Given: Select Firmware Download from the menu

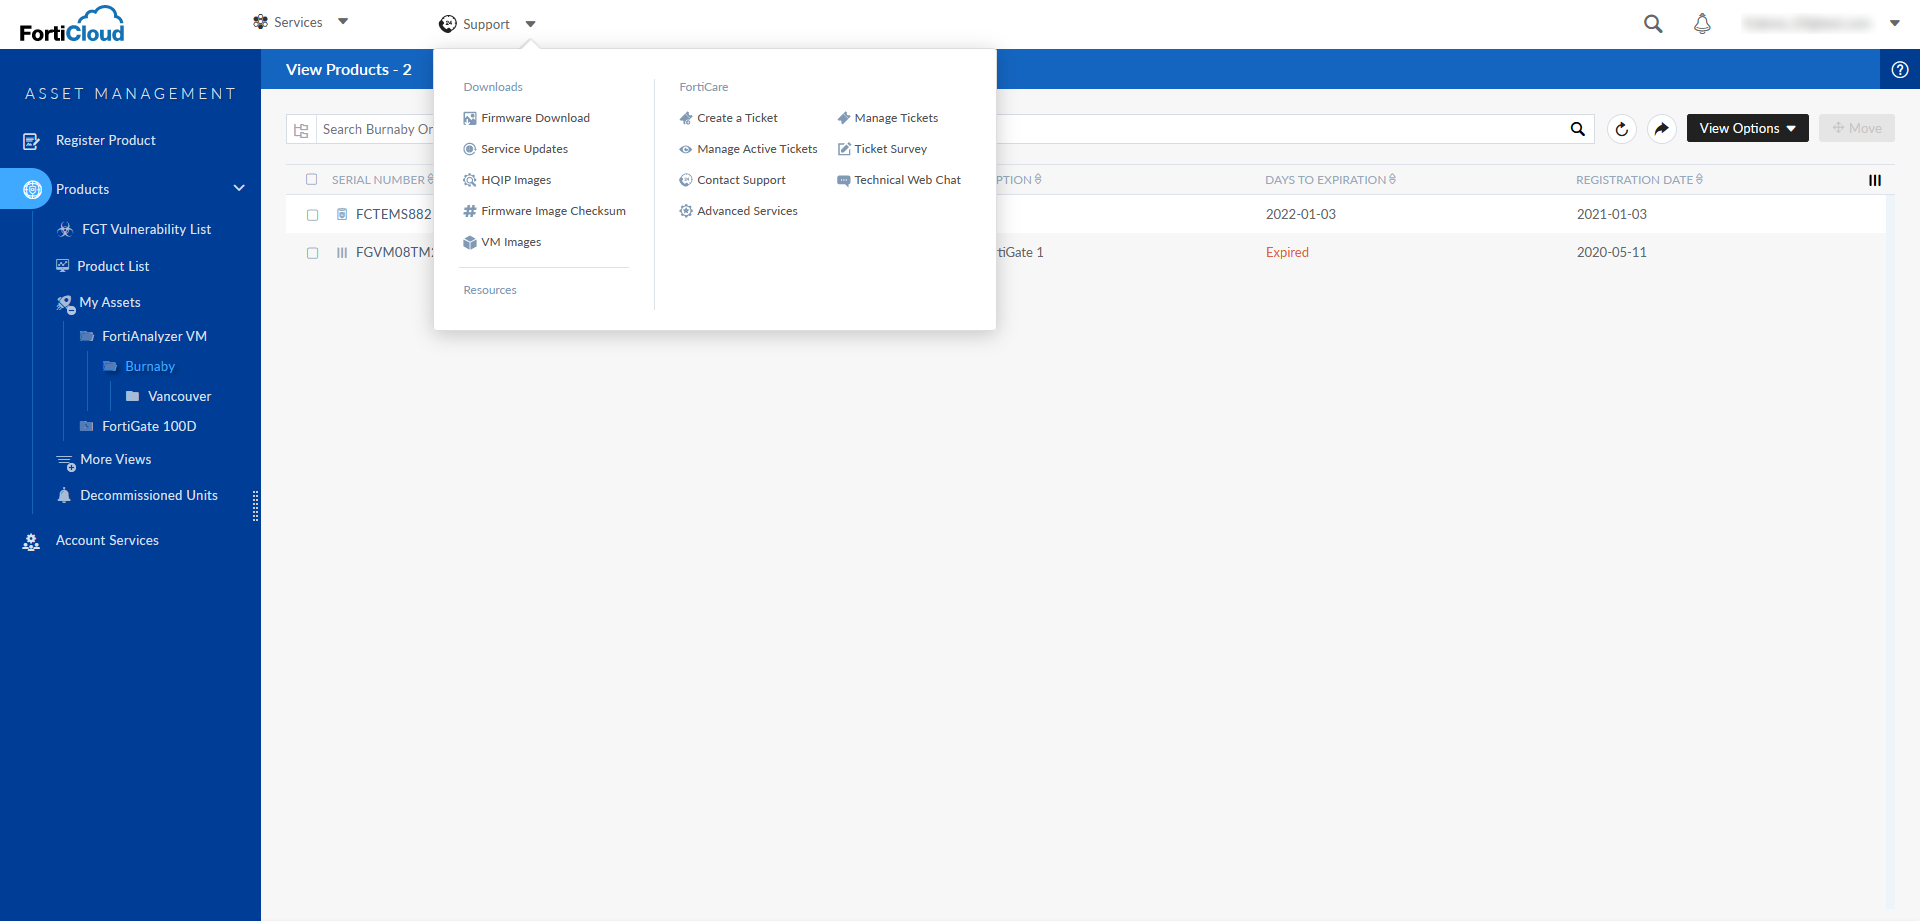Looking at the screenshot, I should 527,118.
